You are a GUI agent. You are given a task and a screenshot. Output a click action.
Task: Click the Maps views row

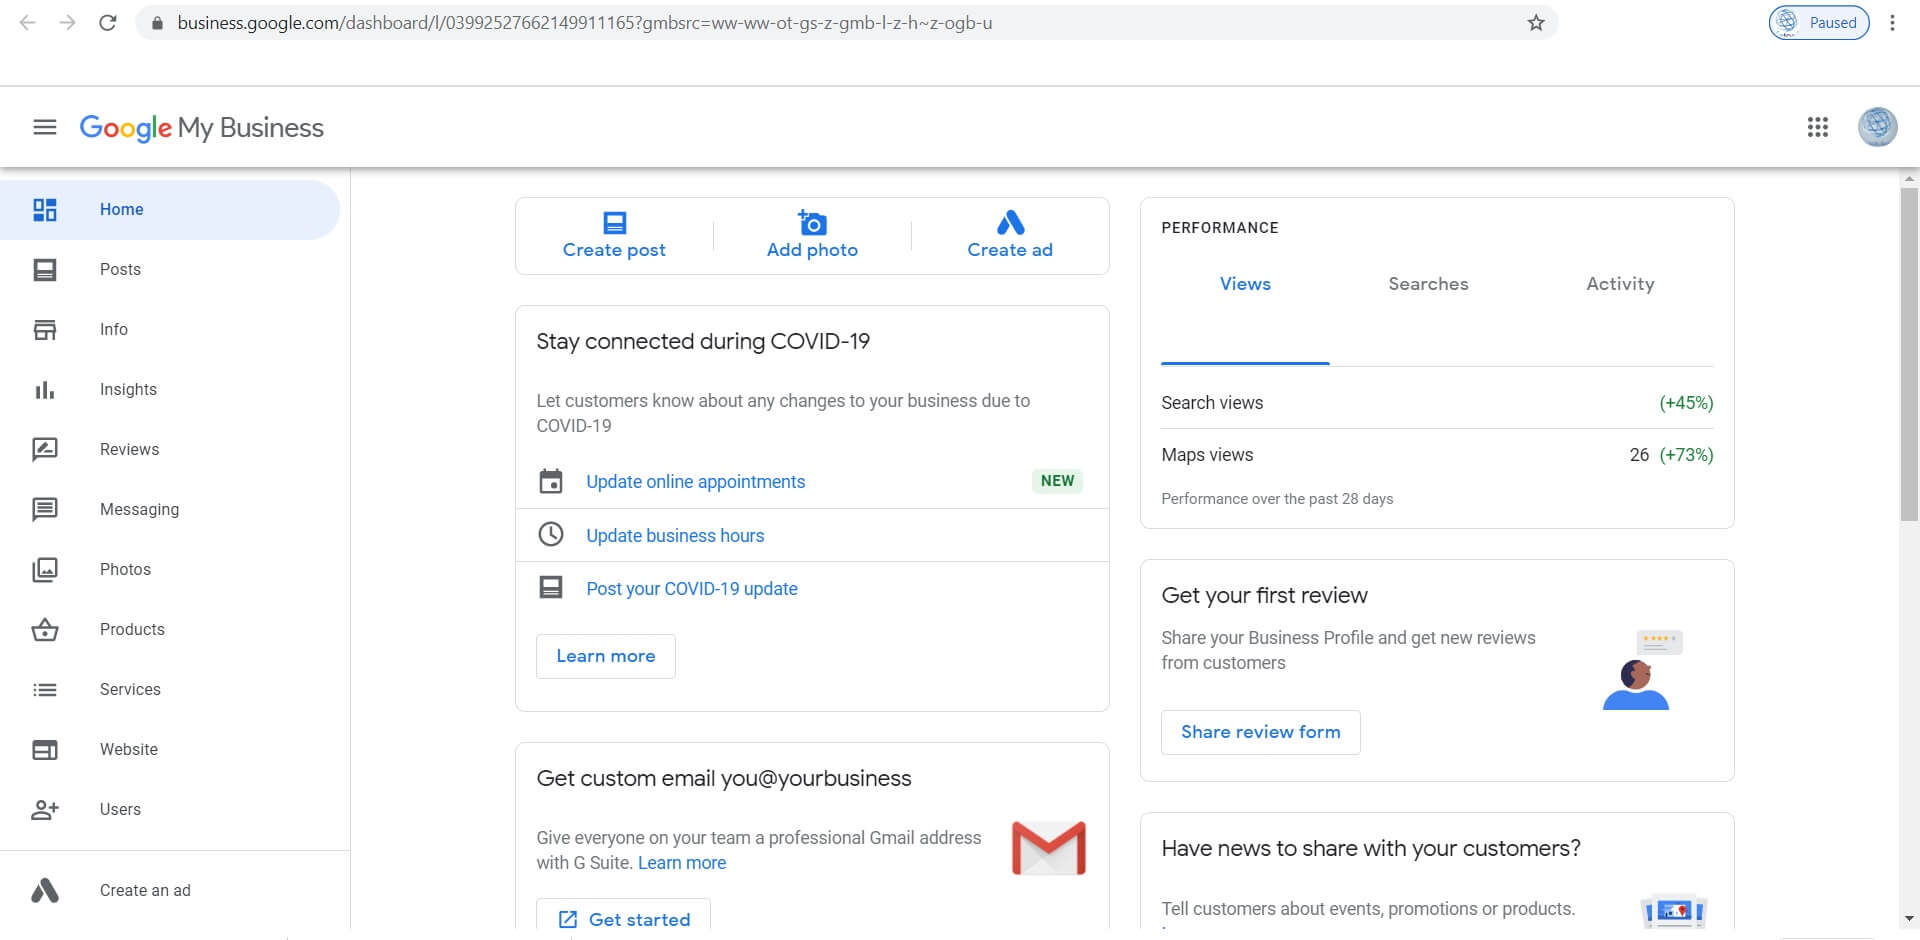[x=1437, y=455]
